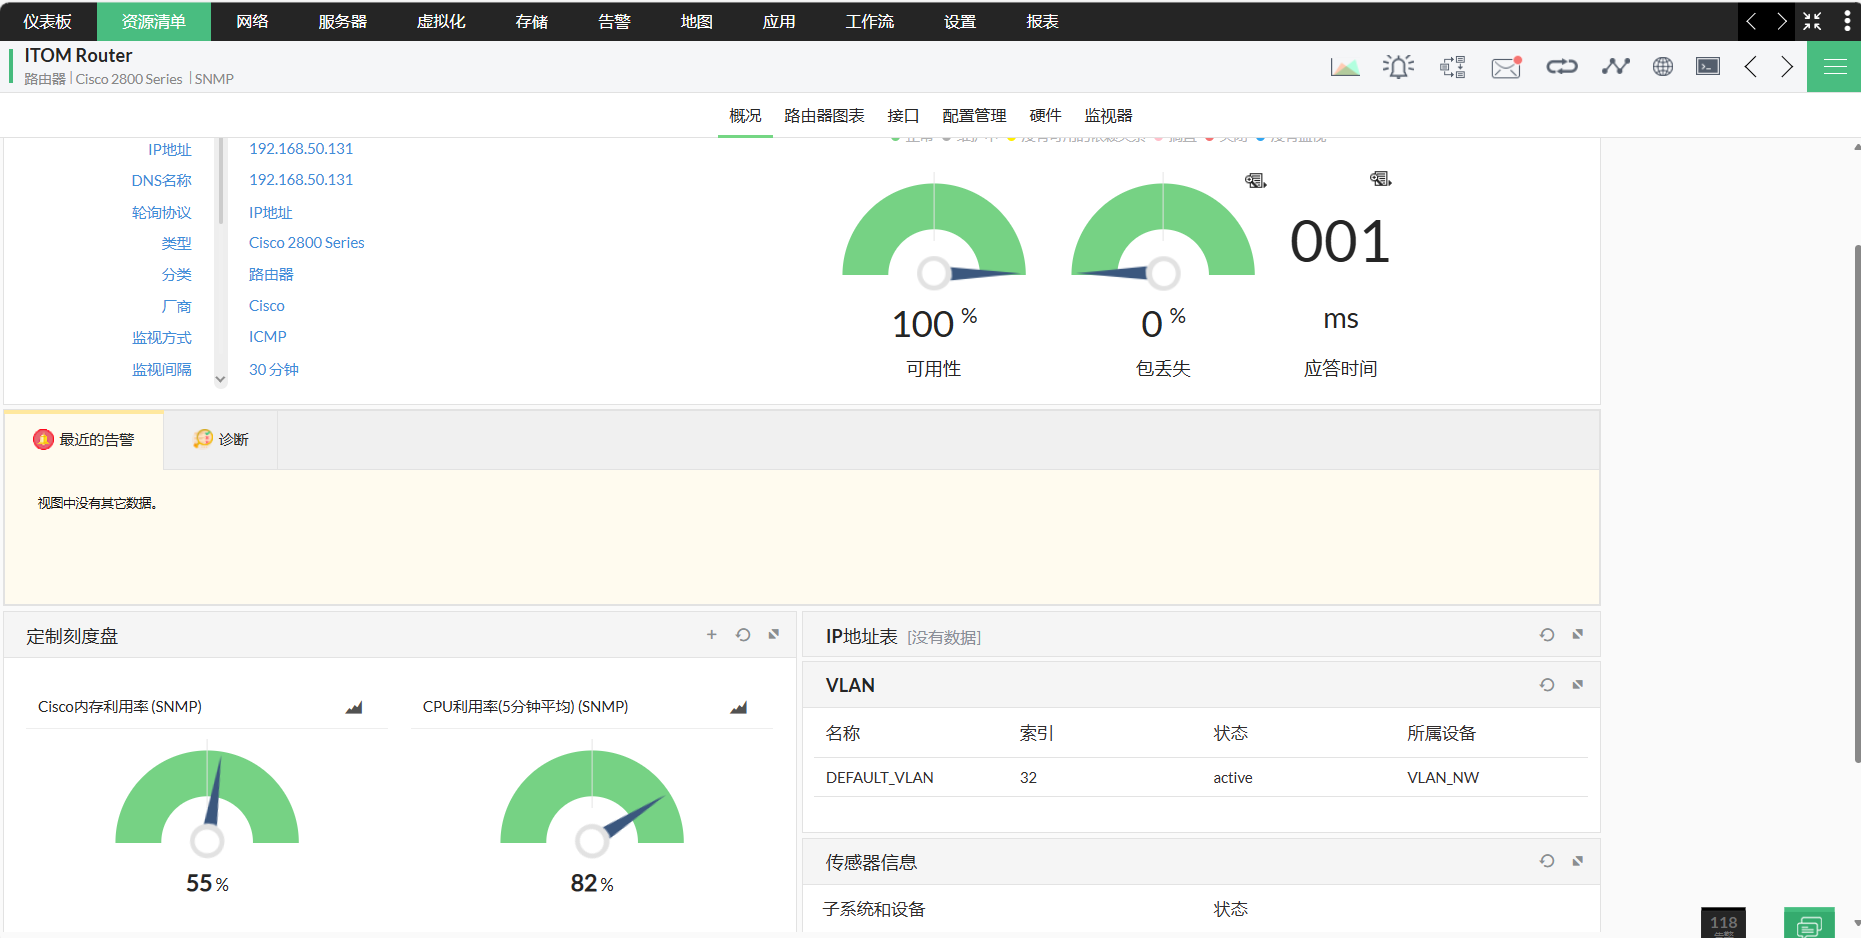1861x938 pixels.
Task: Open the green hamburger menu
Action: (x=1834, y=67)
